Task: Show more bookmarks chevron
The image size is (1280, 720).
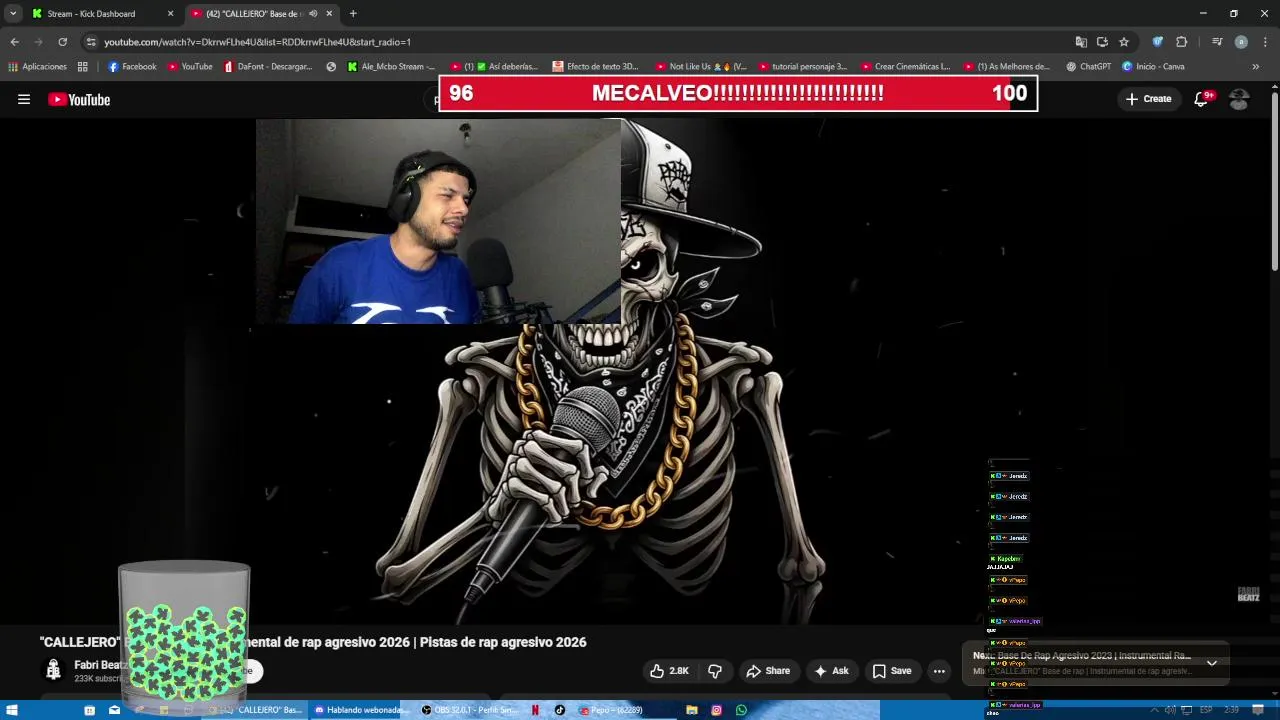Action: [1256, 67]
